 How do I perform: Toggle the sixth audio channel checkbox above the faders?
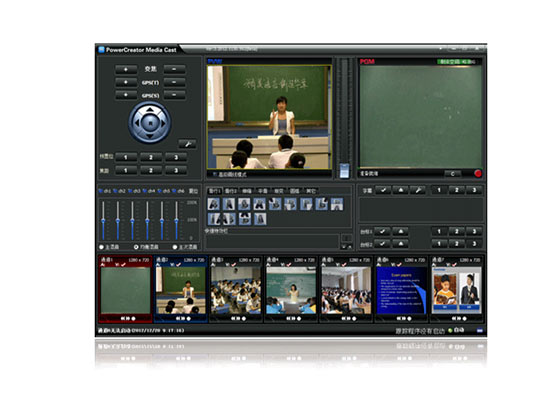(174, 191)
